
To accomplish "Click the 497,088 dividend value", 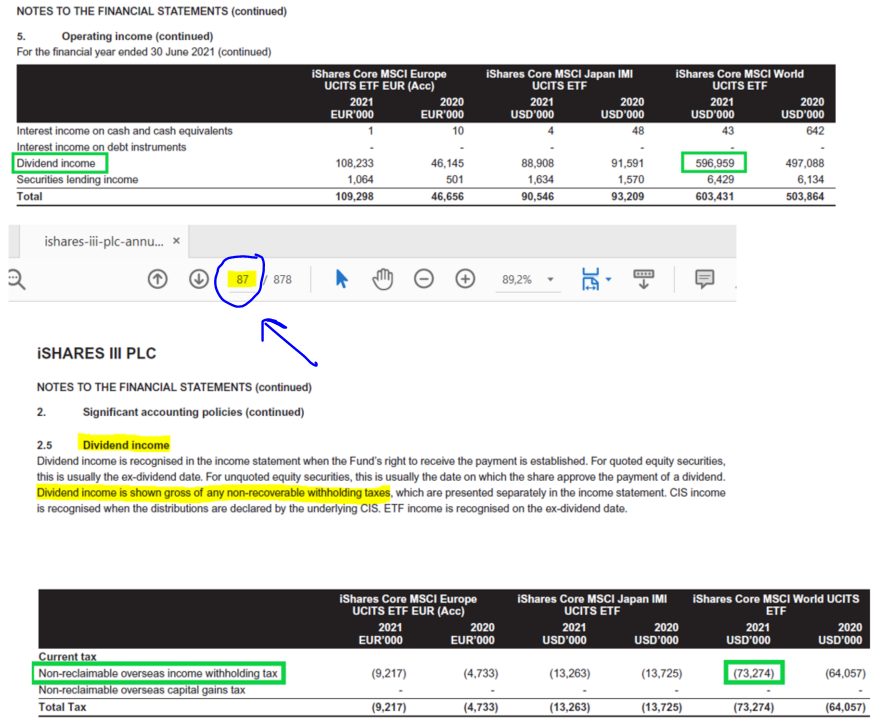I will 804,163.
